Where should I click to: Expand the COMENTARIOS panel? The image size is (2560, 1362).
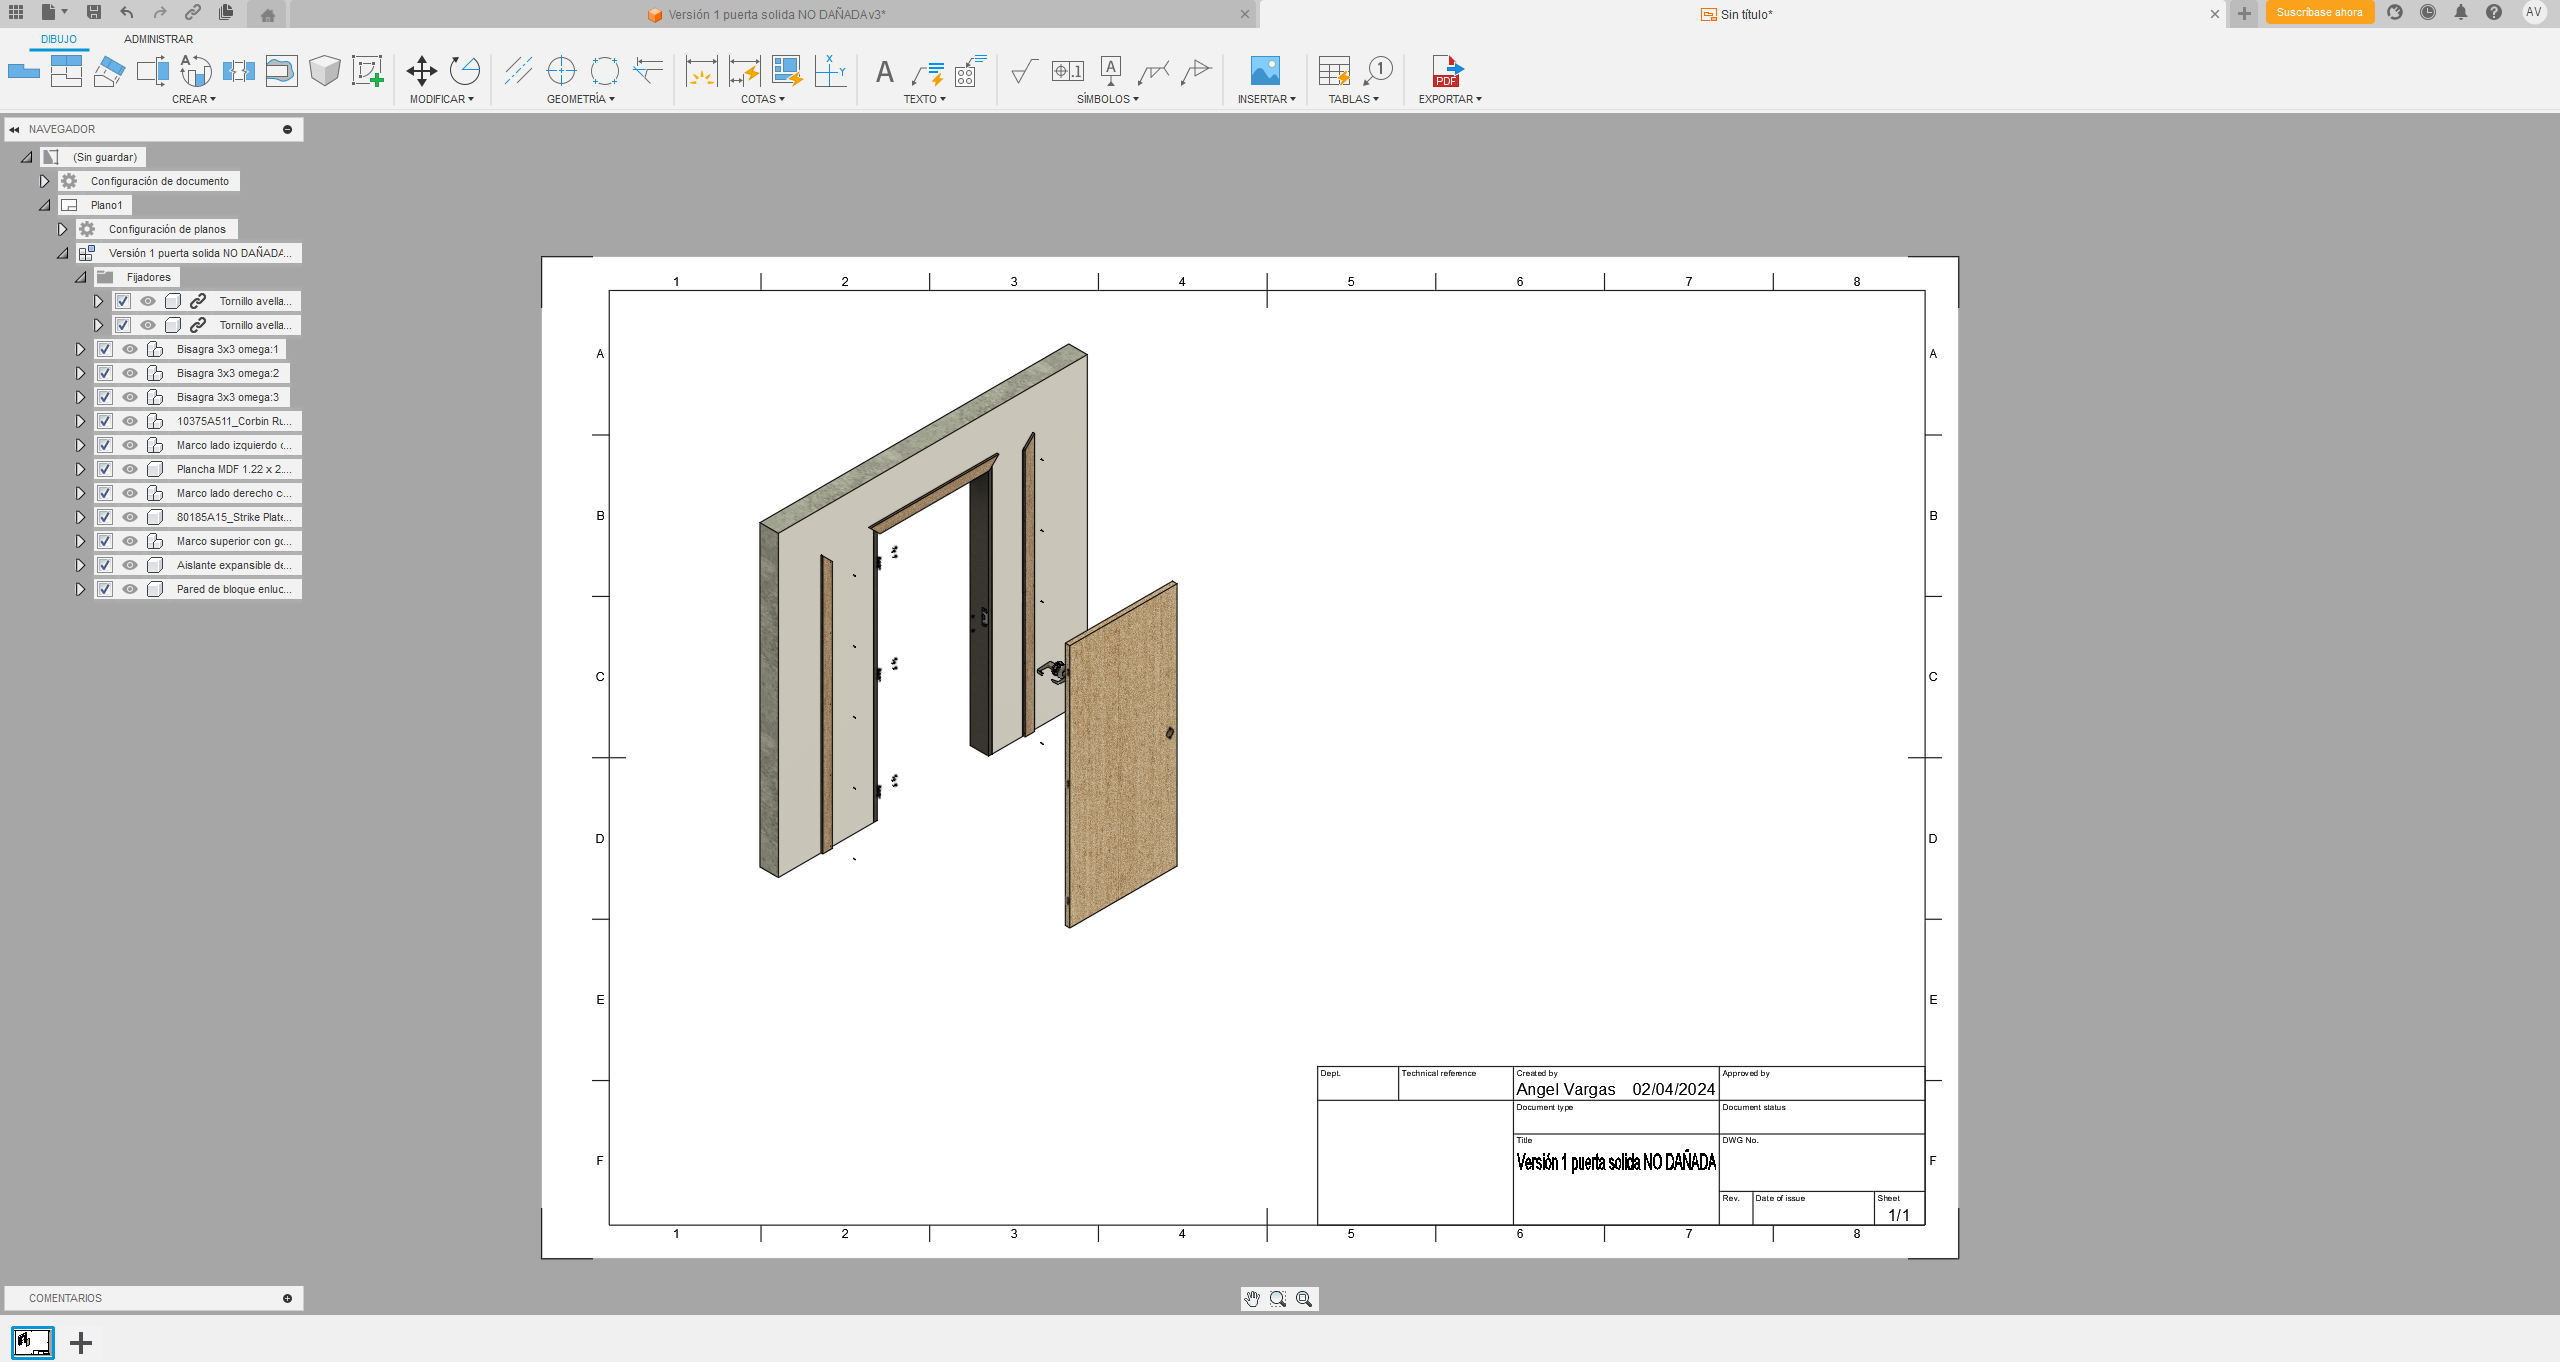[287, 1298]
